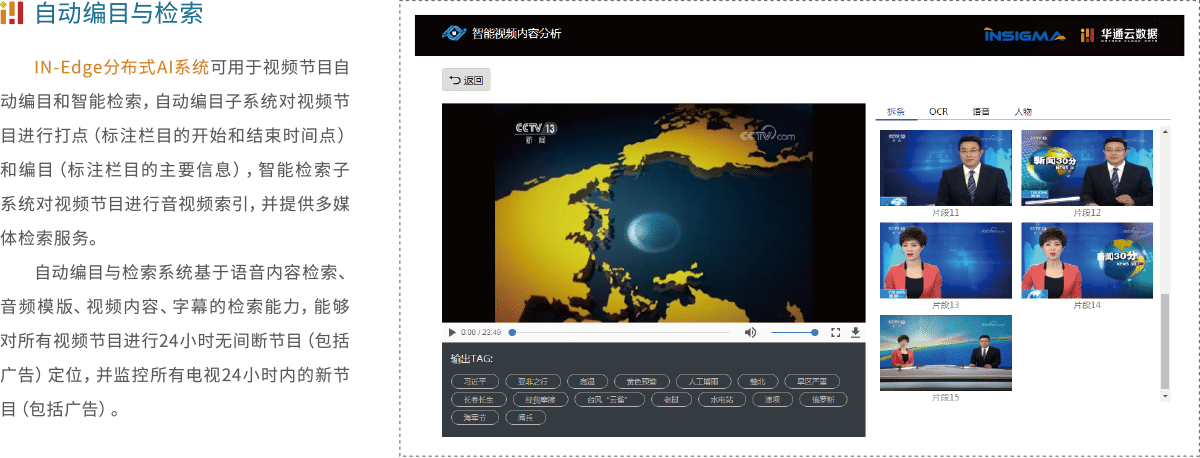Click the 高温 output tag
Viewport: 1200px width, 458px height.
587,381
